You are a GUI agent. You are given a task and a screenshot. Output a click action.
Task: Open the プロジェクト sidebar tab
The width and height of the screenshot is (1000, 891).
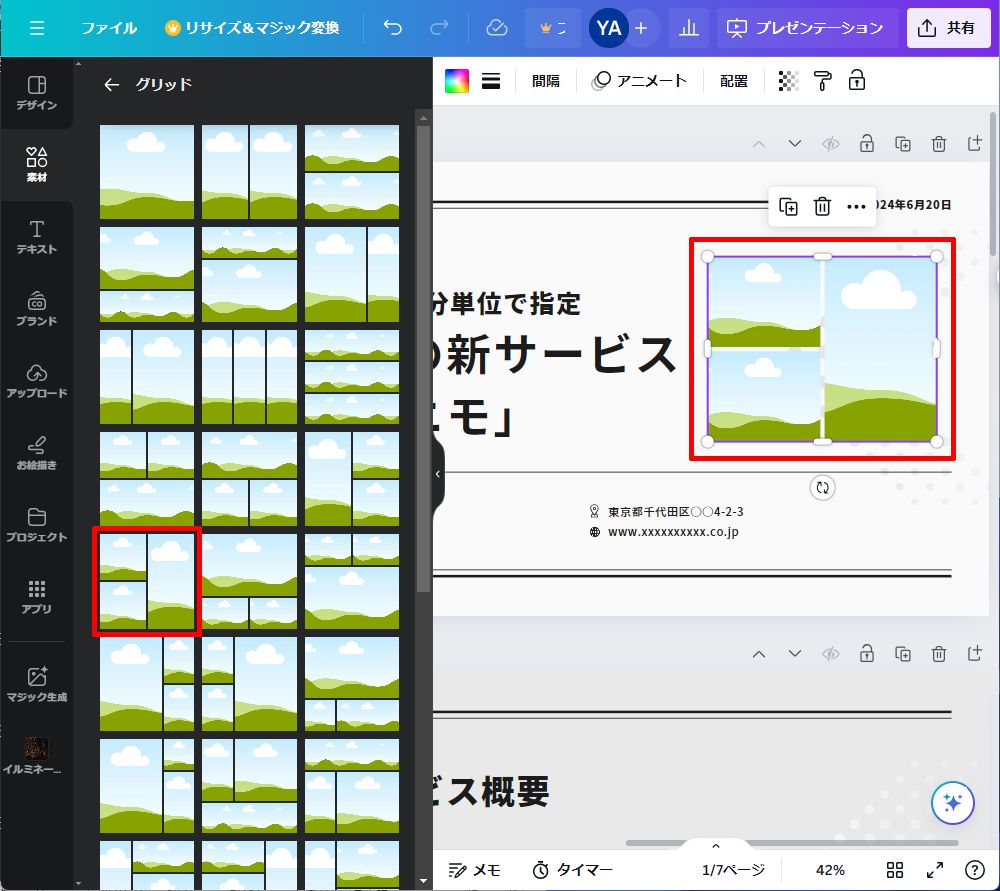point(36,525)
